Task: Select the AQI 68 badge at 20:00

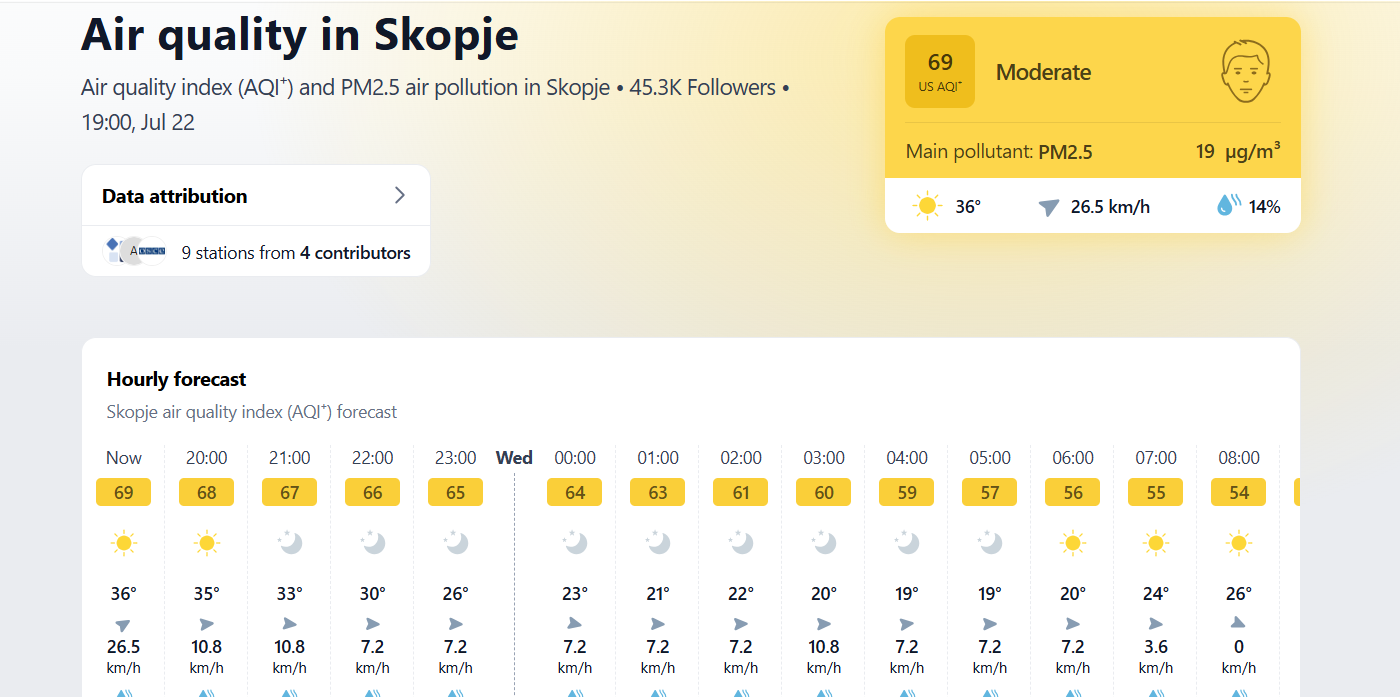Action: click(206, 492)
